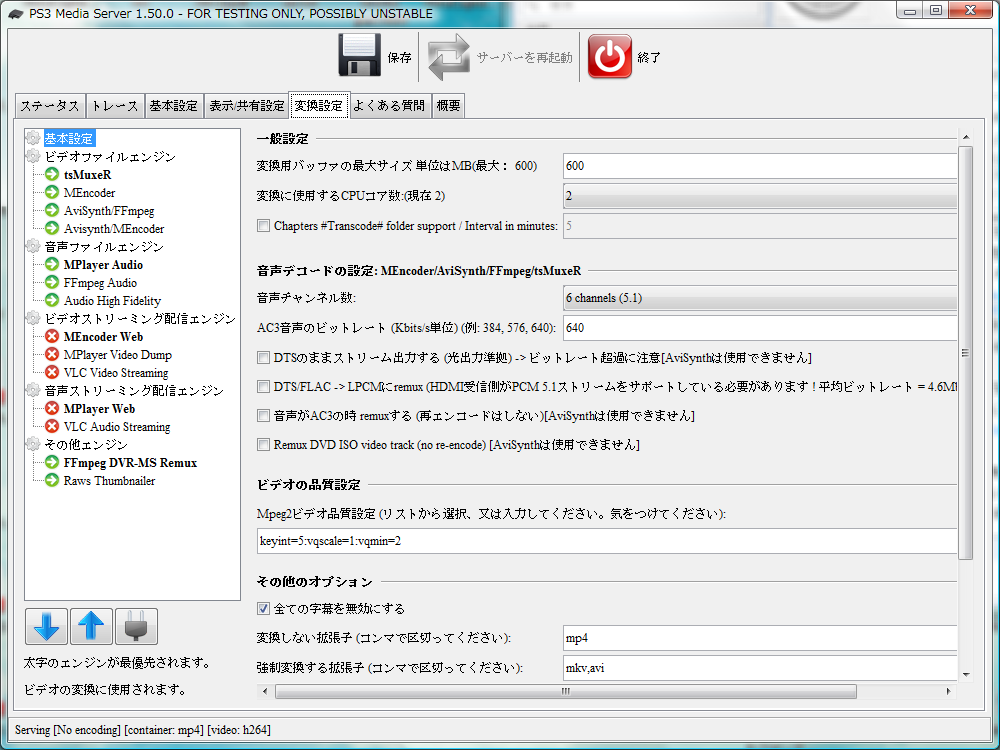The height and width of the screenshot is (750, 1000).
Task: Open the 概要 tab
Action: 448,106
